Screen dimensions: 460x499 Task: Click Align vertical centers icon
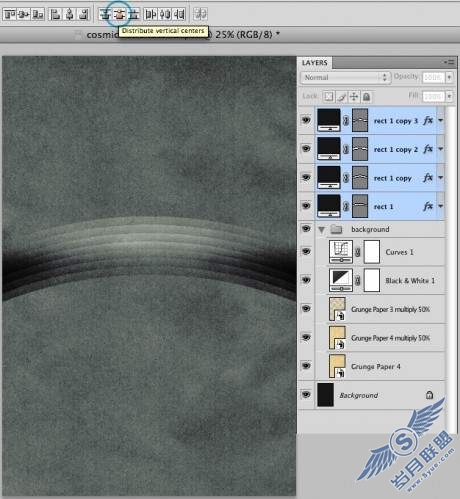coord(24,14)
